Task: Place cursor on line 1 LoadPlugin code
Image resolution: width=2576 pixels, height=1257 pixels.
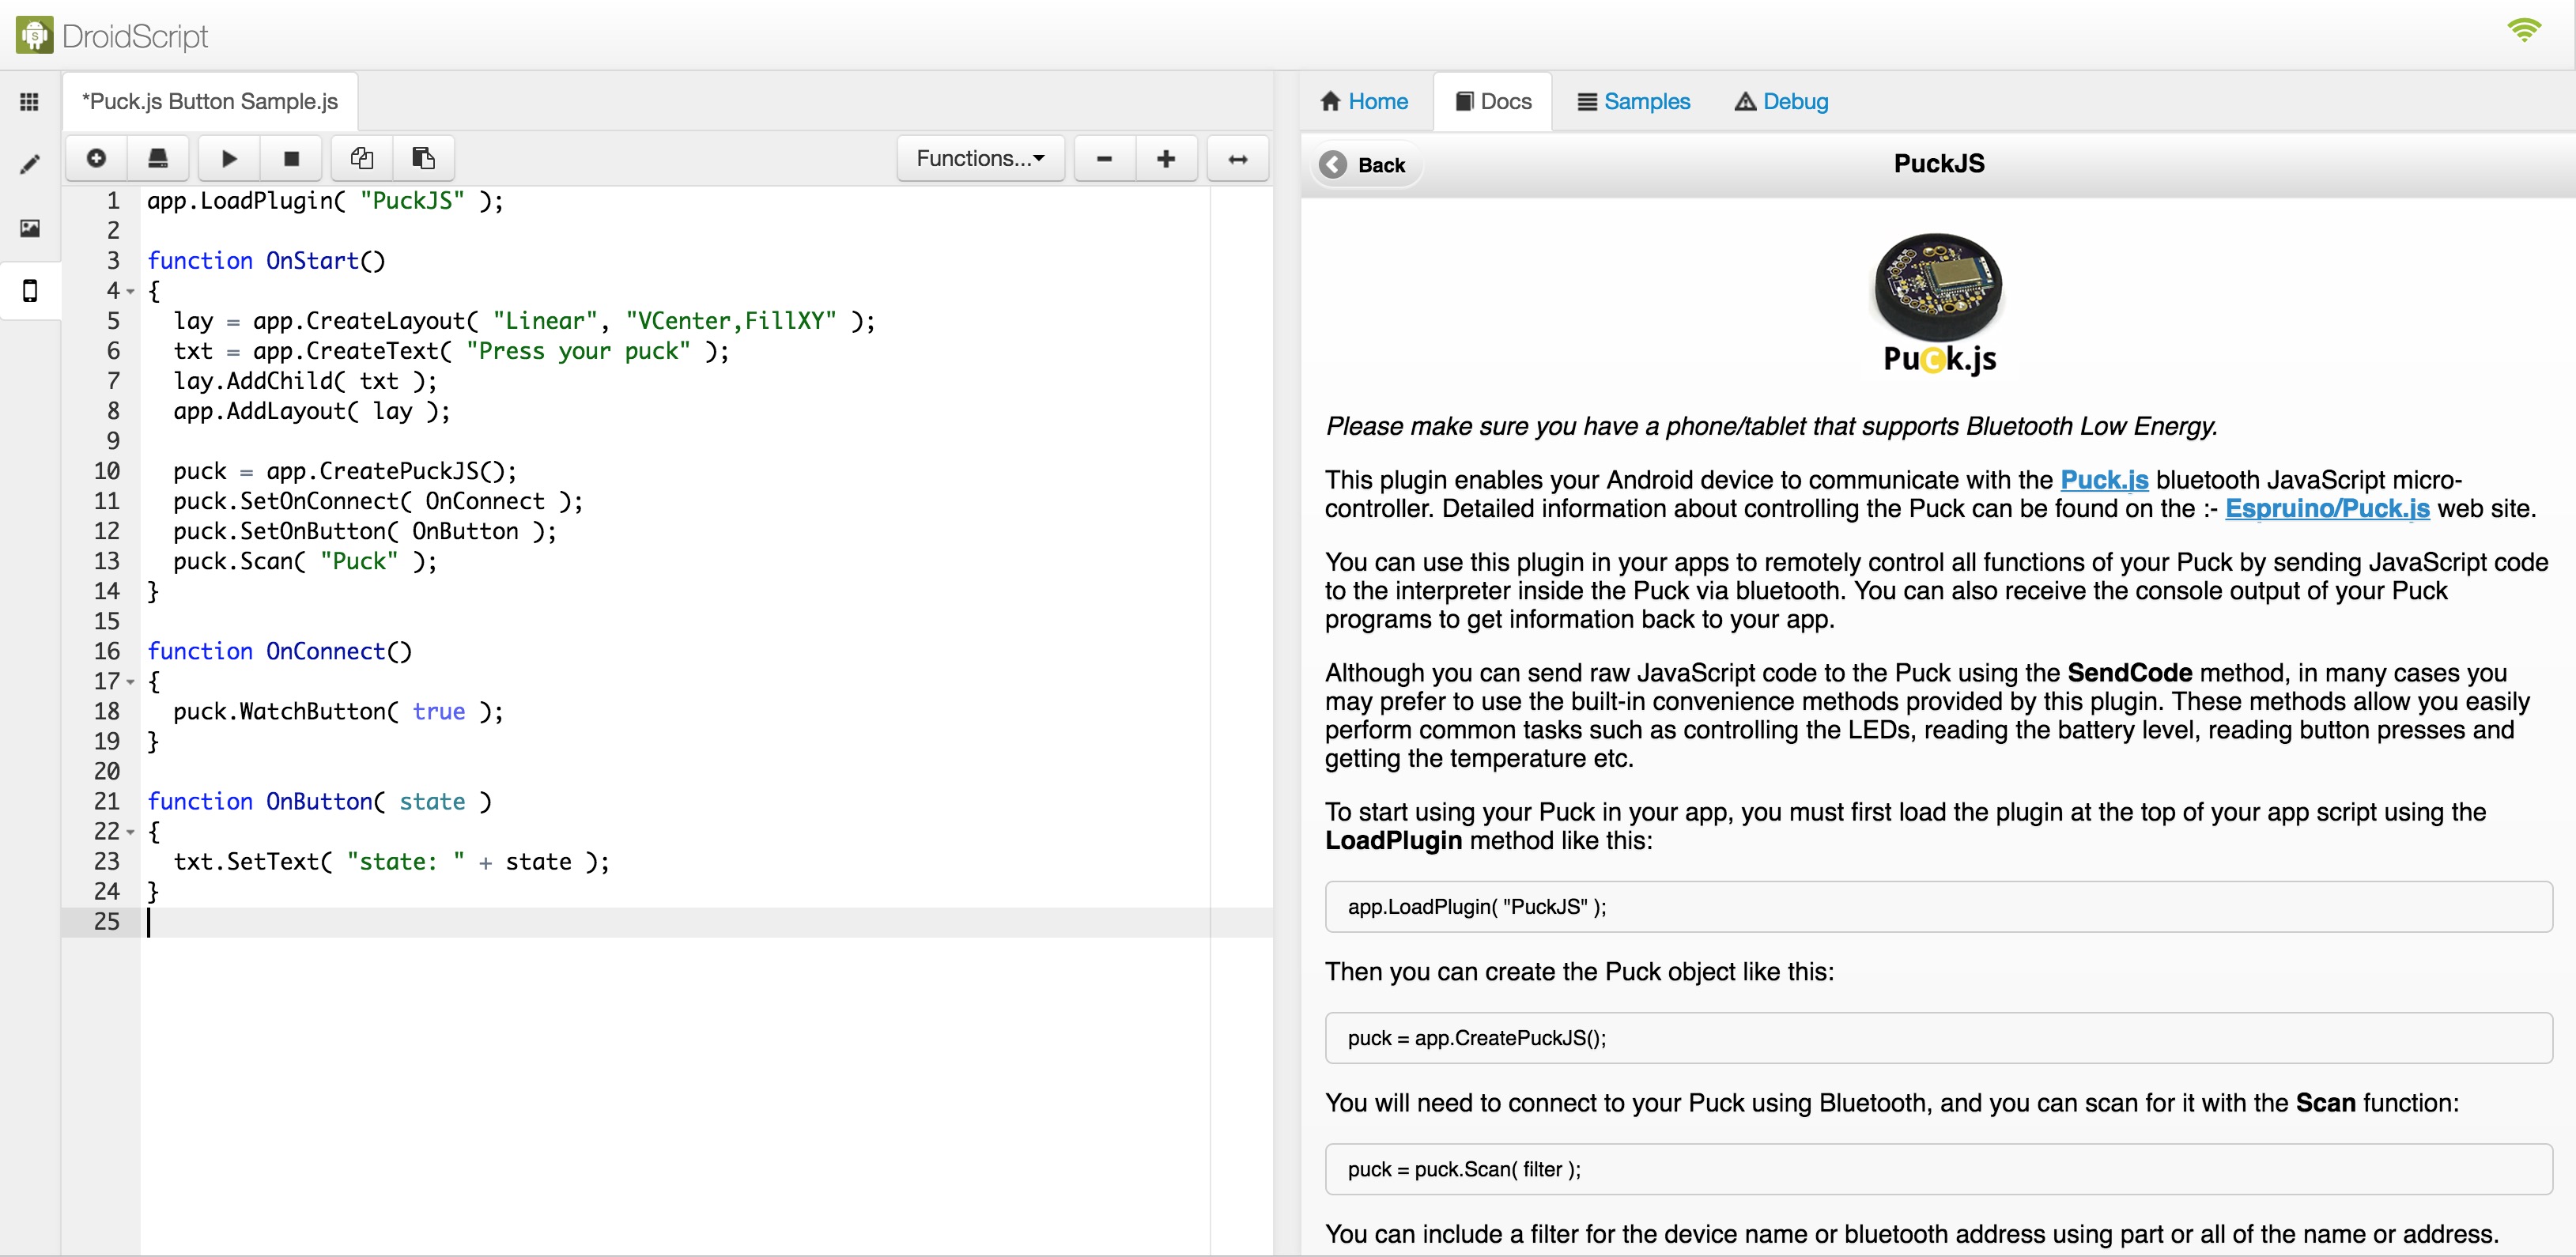Action: point(325,201)
